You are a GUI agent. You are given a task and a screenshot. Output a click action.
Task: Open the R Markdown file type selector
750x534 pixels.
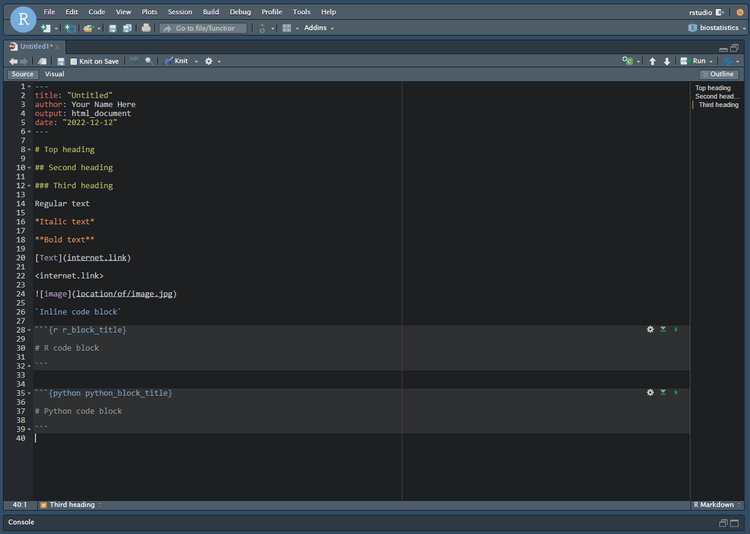(717, 505)
